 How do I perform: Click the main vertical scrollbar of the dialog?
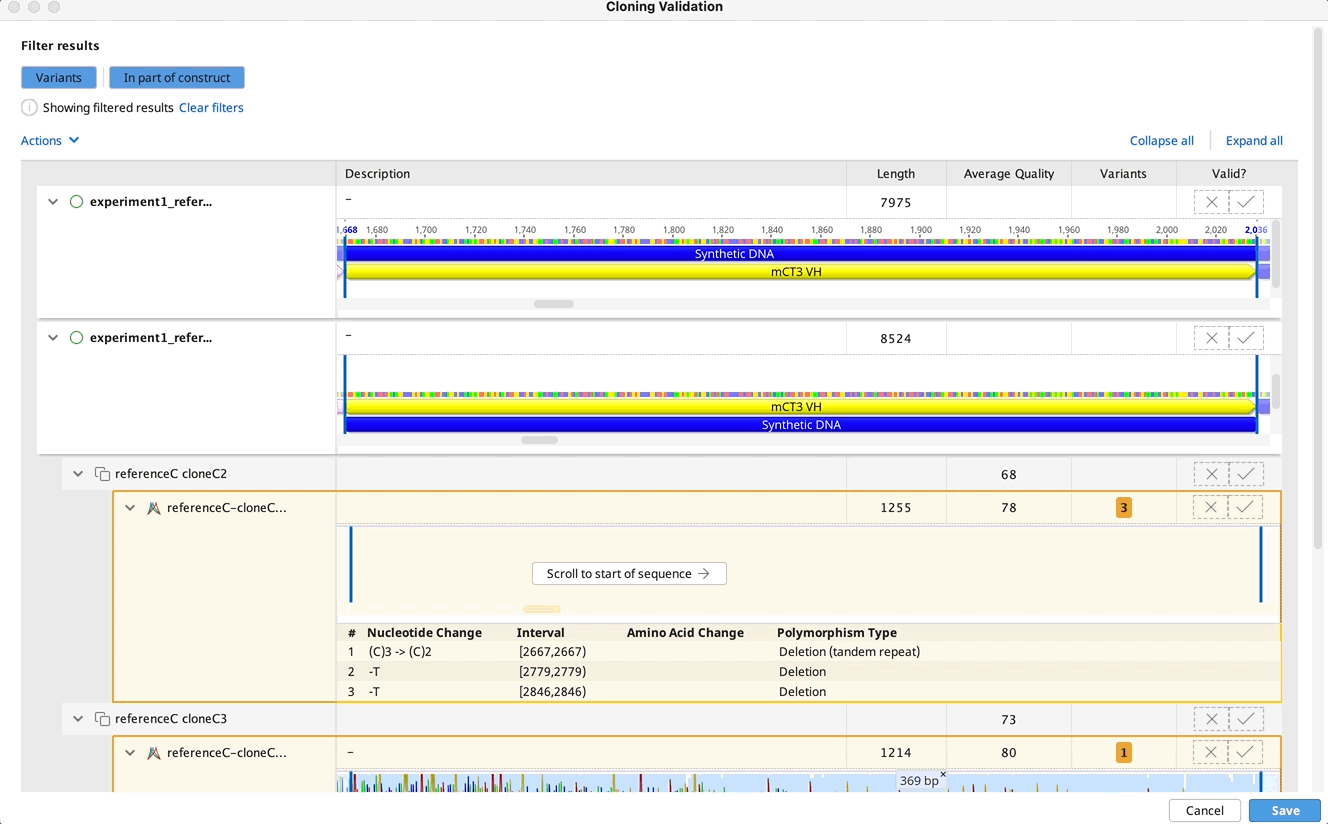click(1318, 288)
